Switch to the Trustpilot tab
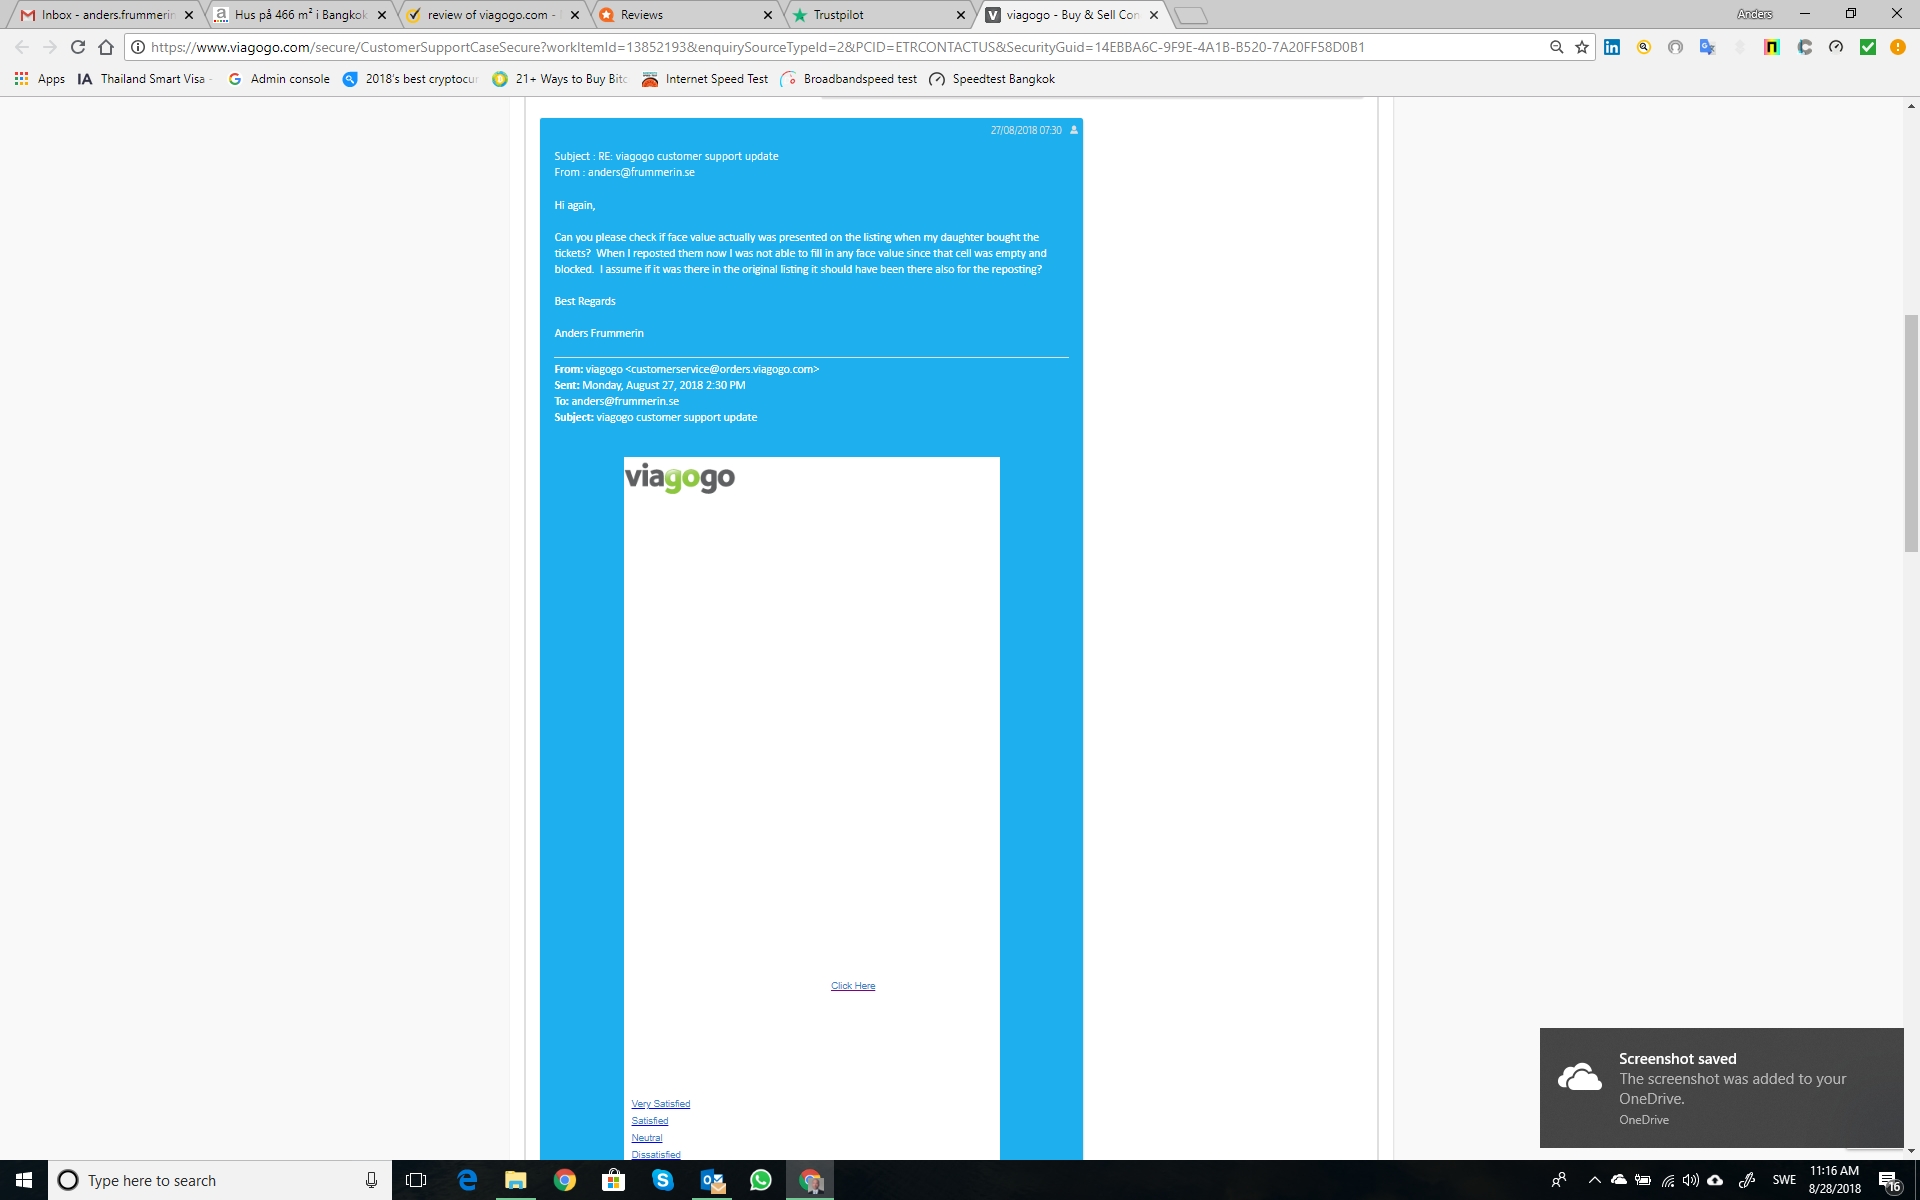Viewport: 1920px width, 1200px height. (x=838, y=15)
